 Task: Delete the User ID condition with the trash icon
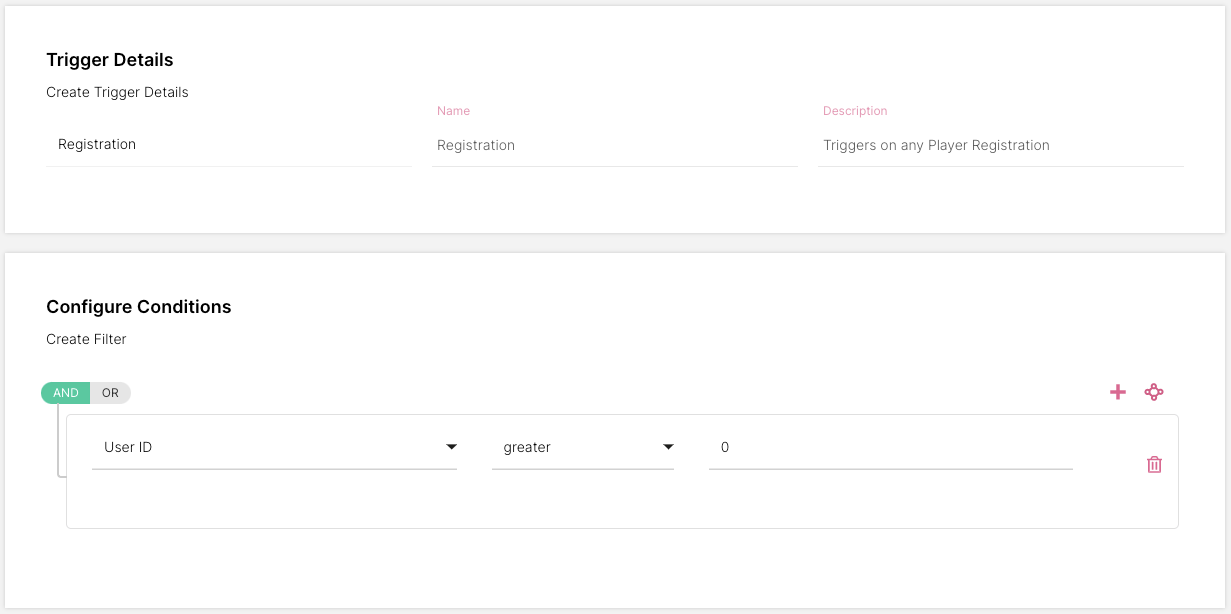point(1154,464)
